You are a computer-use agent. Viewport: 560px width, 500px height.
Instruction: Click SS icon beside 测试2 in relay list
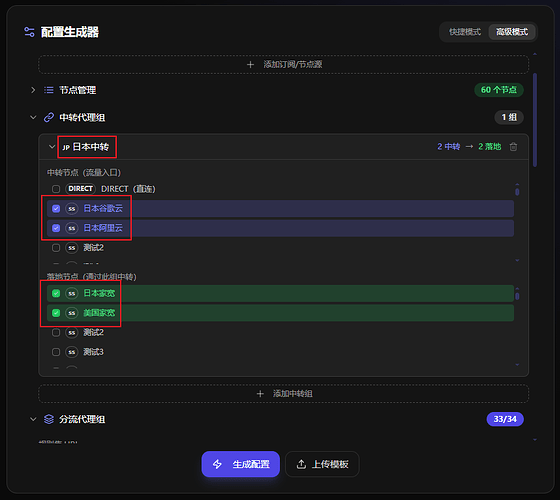point(72,248)
